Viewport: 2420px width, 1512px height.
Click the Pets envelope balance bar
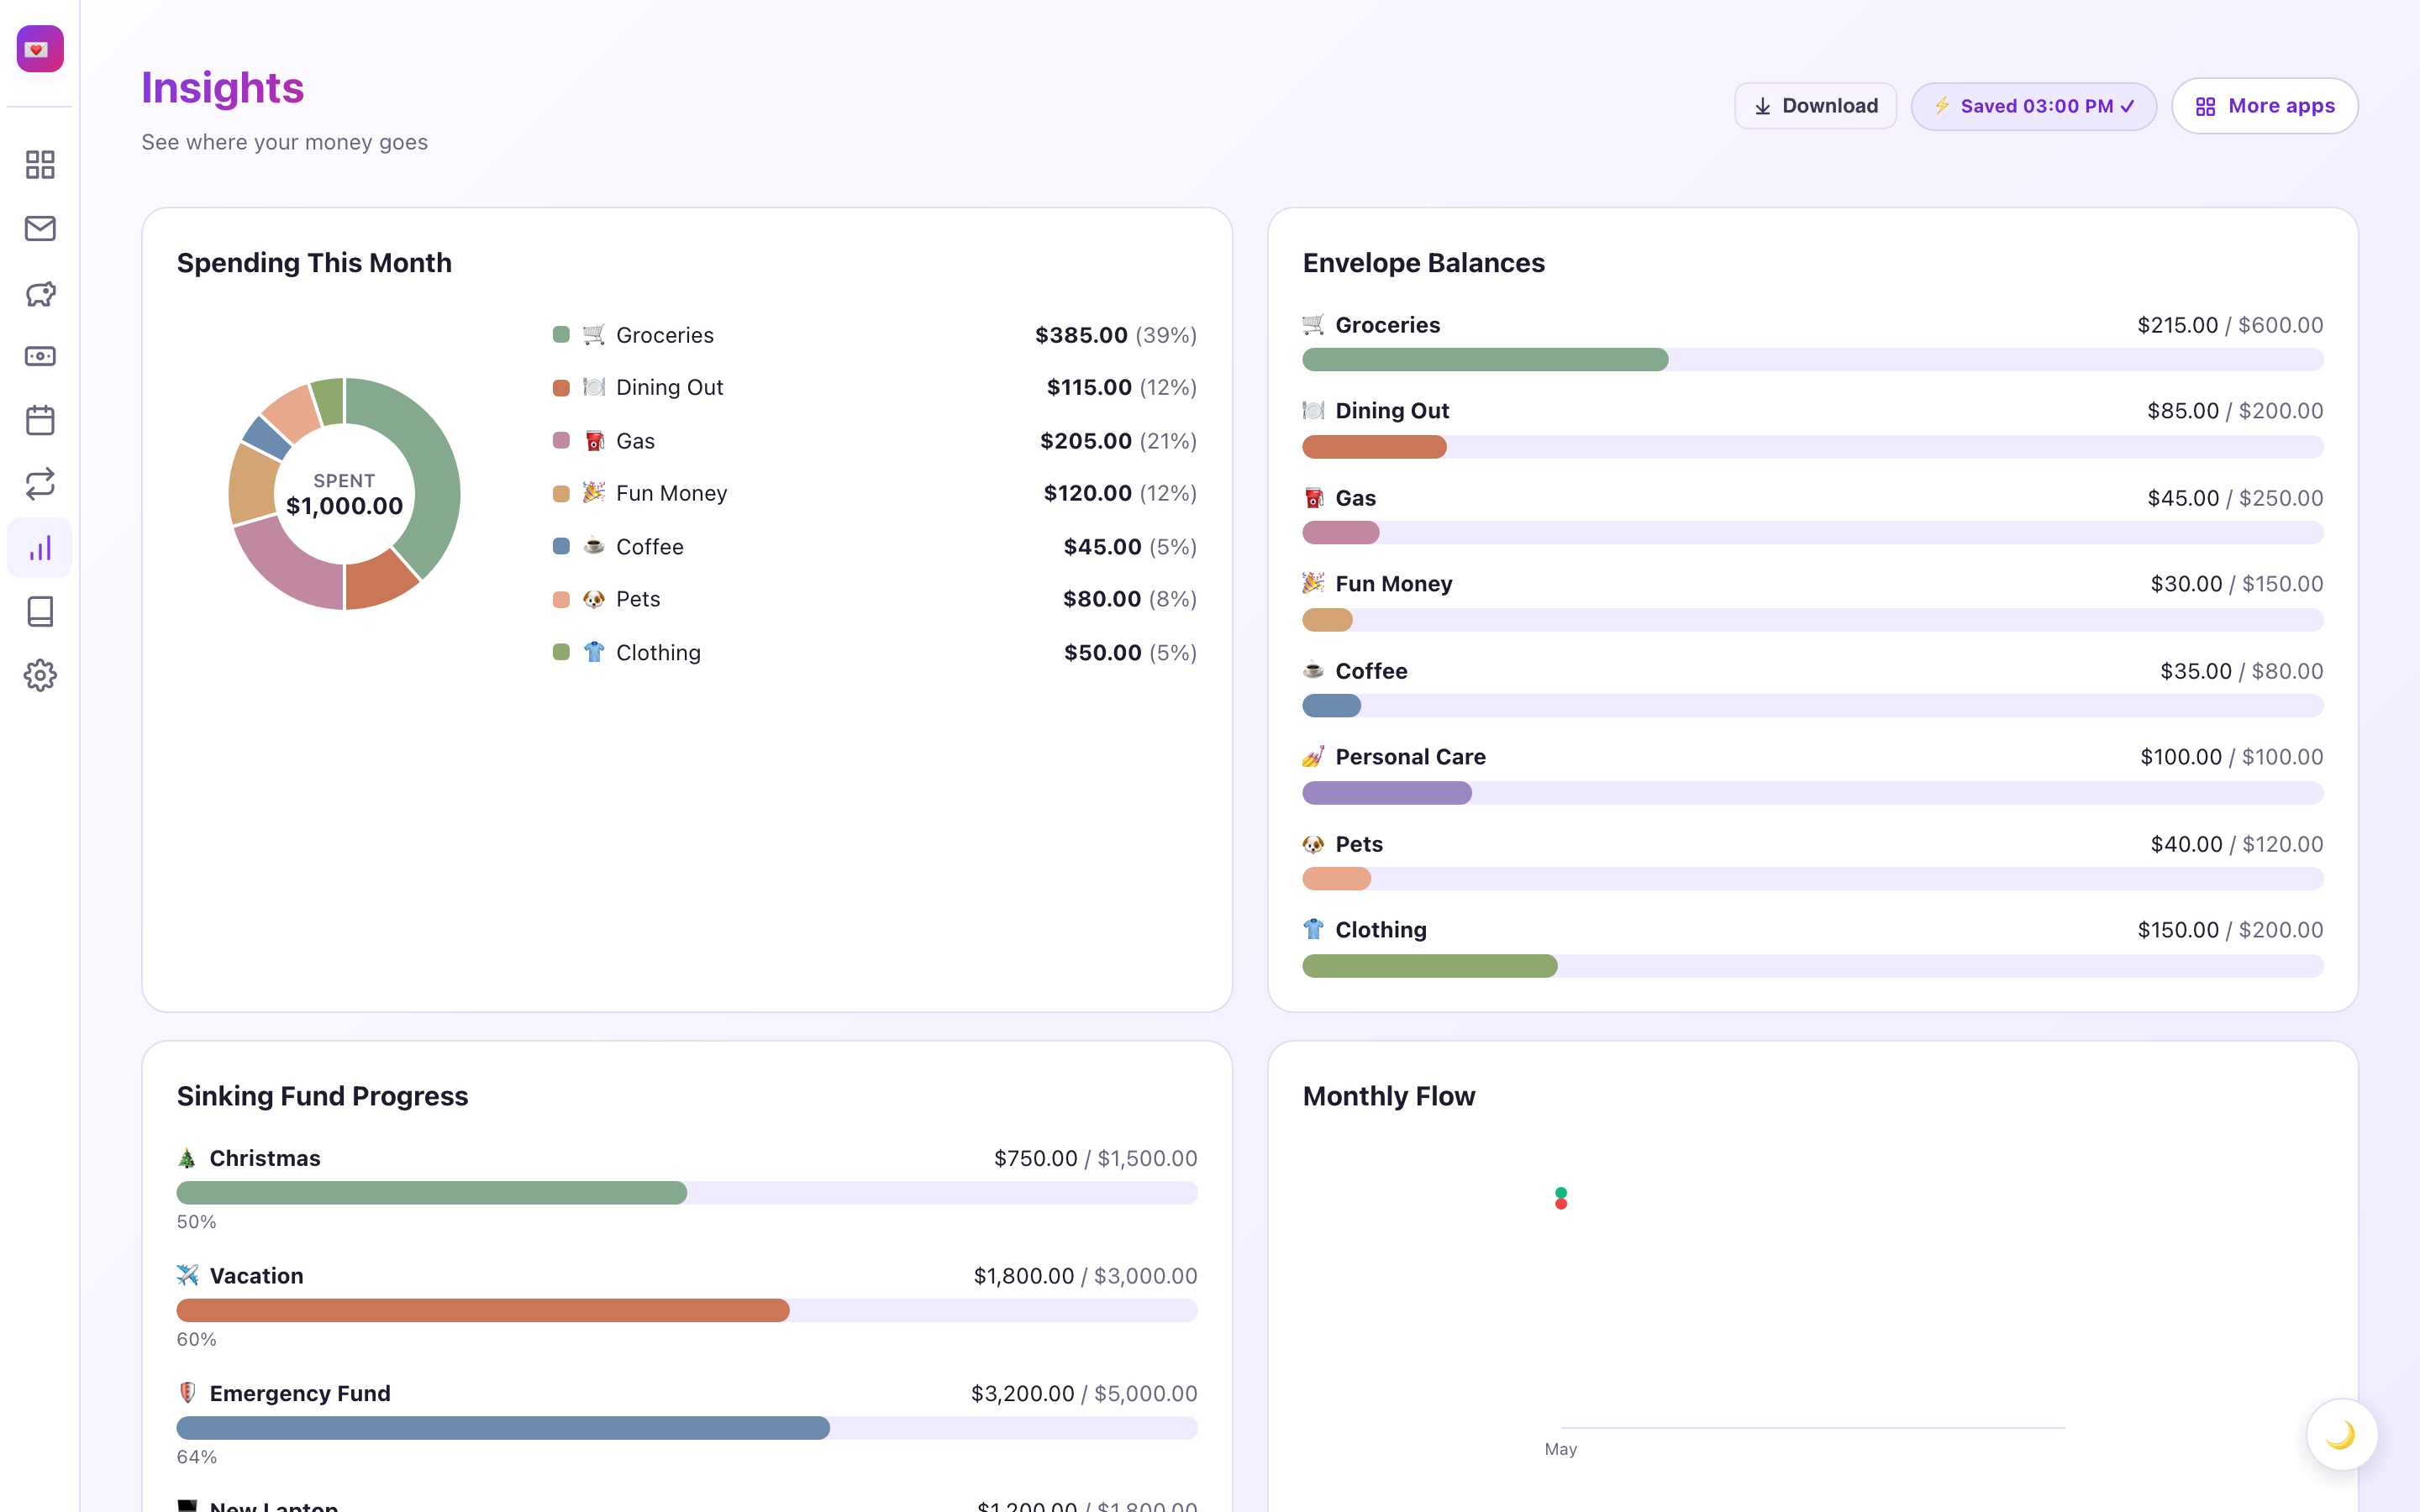pyautogui.click(x=1812, y=879)
